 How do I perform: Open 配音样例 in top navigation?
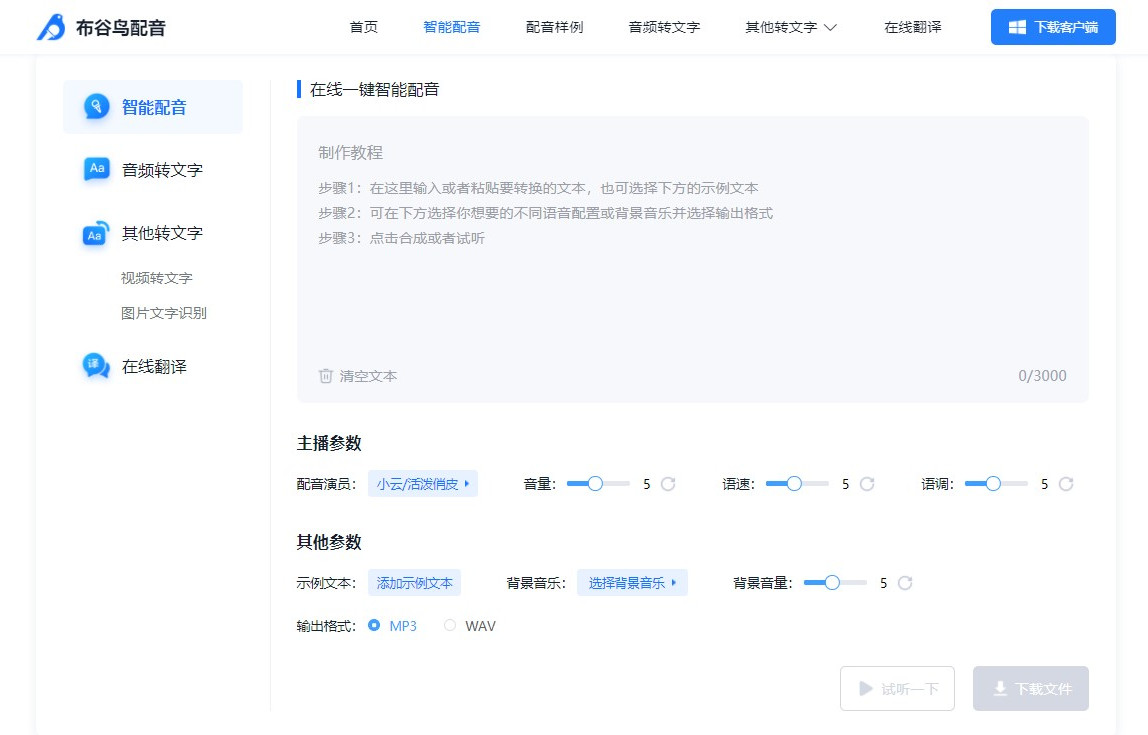[x=554, y=27]
